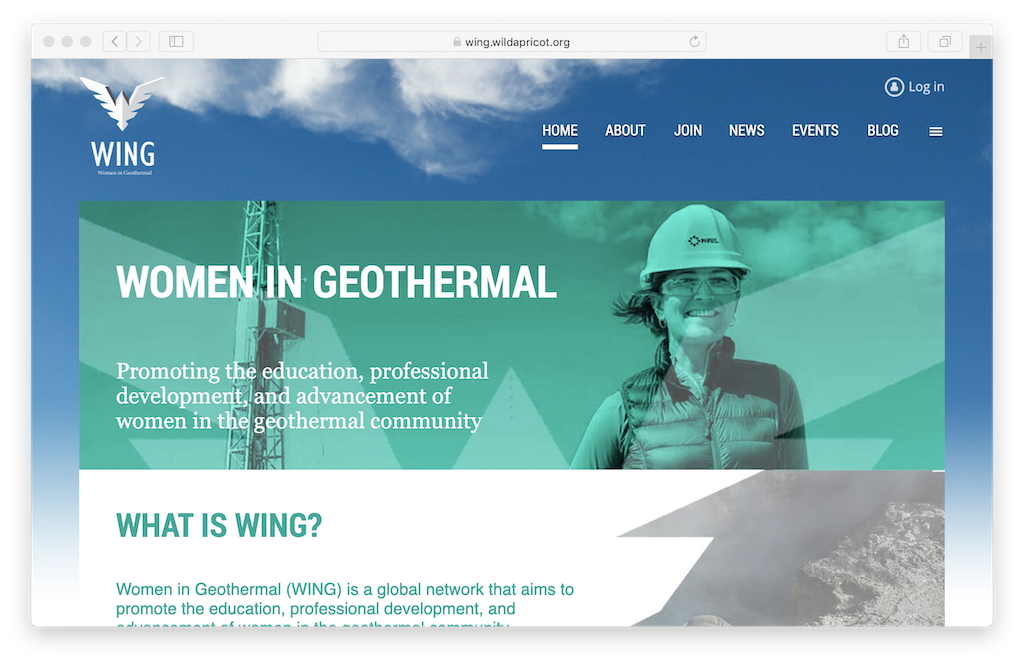Select the HOME navigation item

click(x=560, y=130)
